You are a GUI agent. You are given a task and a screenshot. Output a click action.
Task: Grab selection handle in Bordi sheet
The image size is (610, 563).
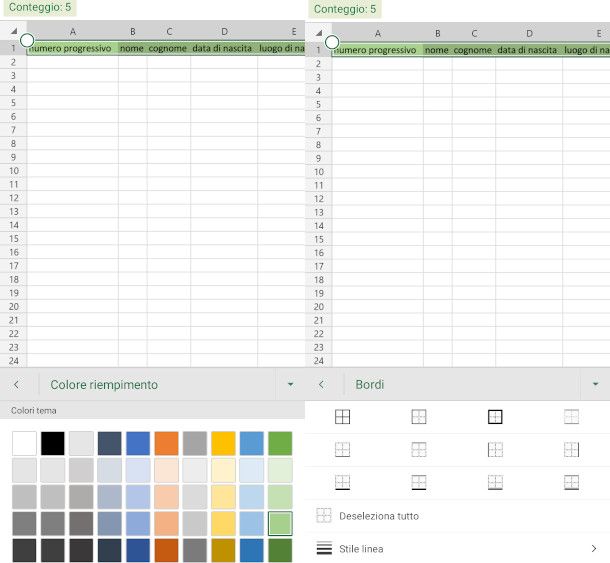[x=332, y=42]
